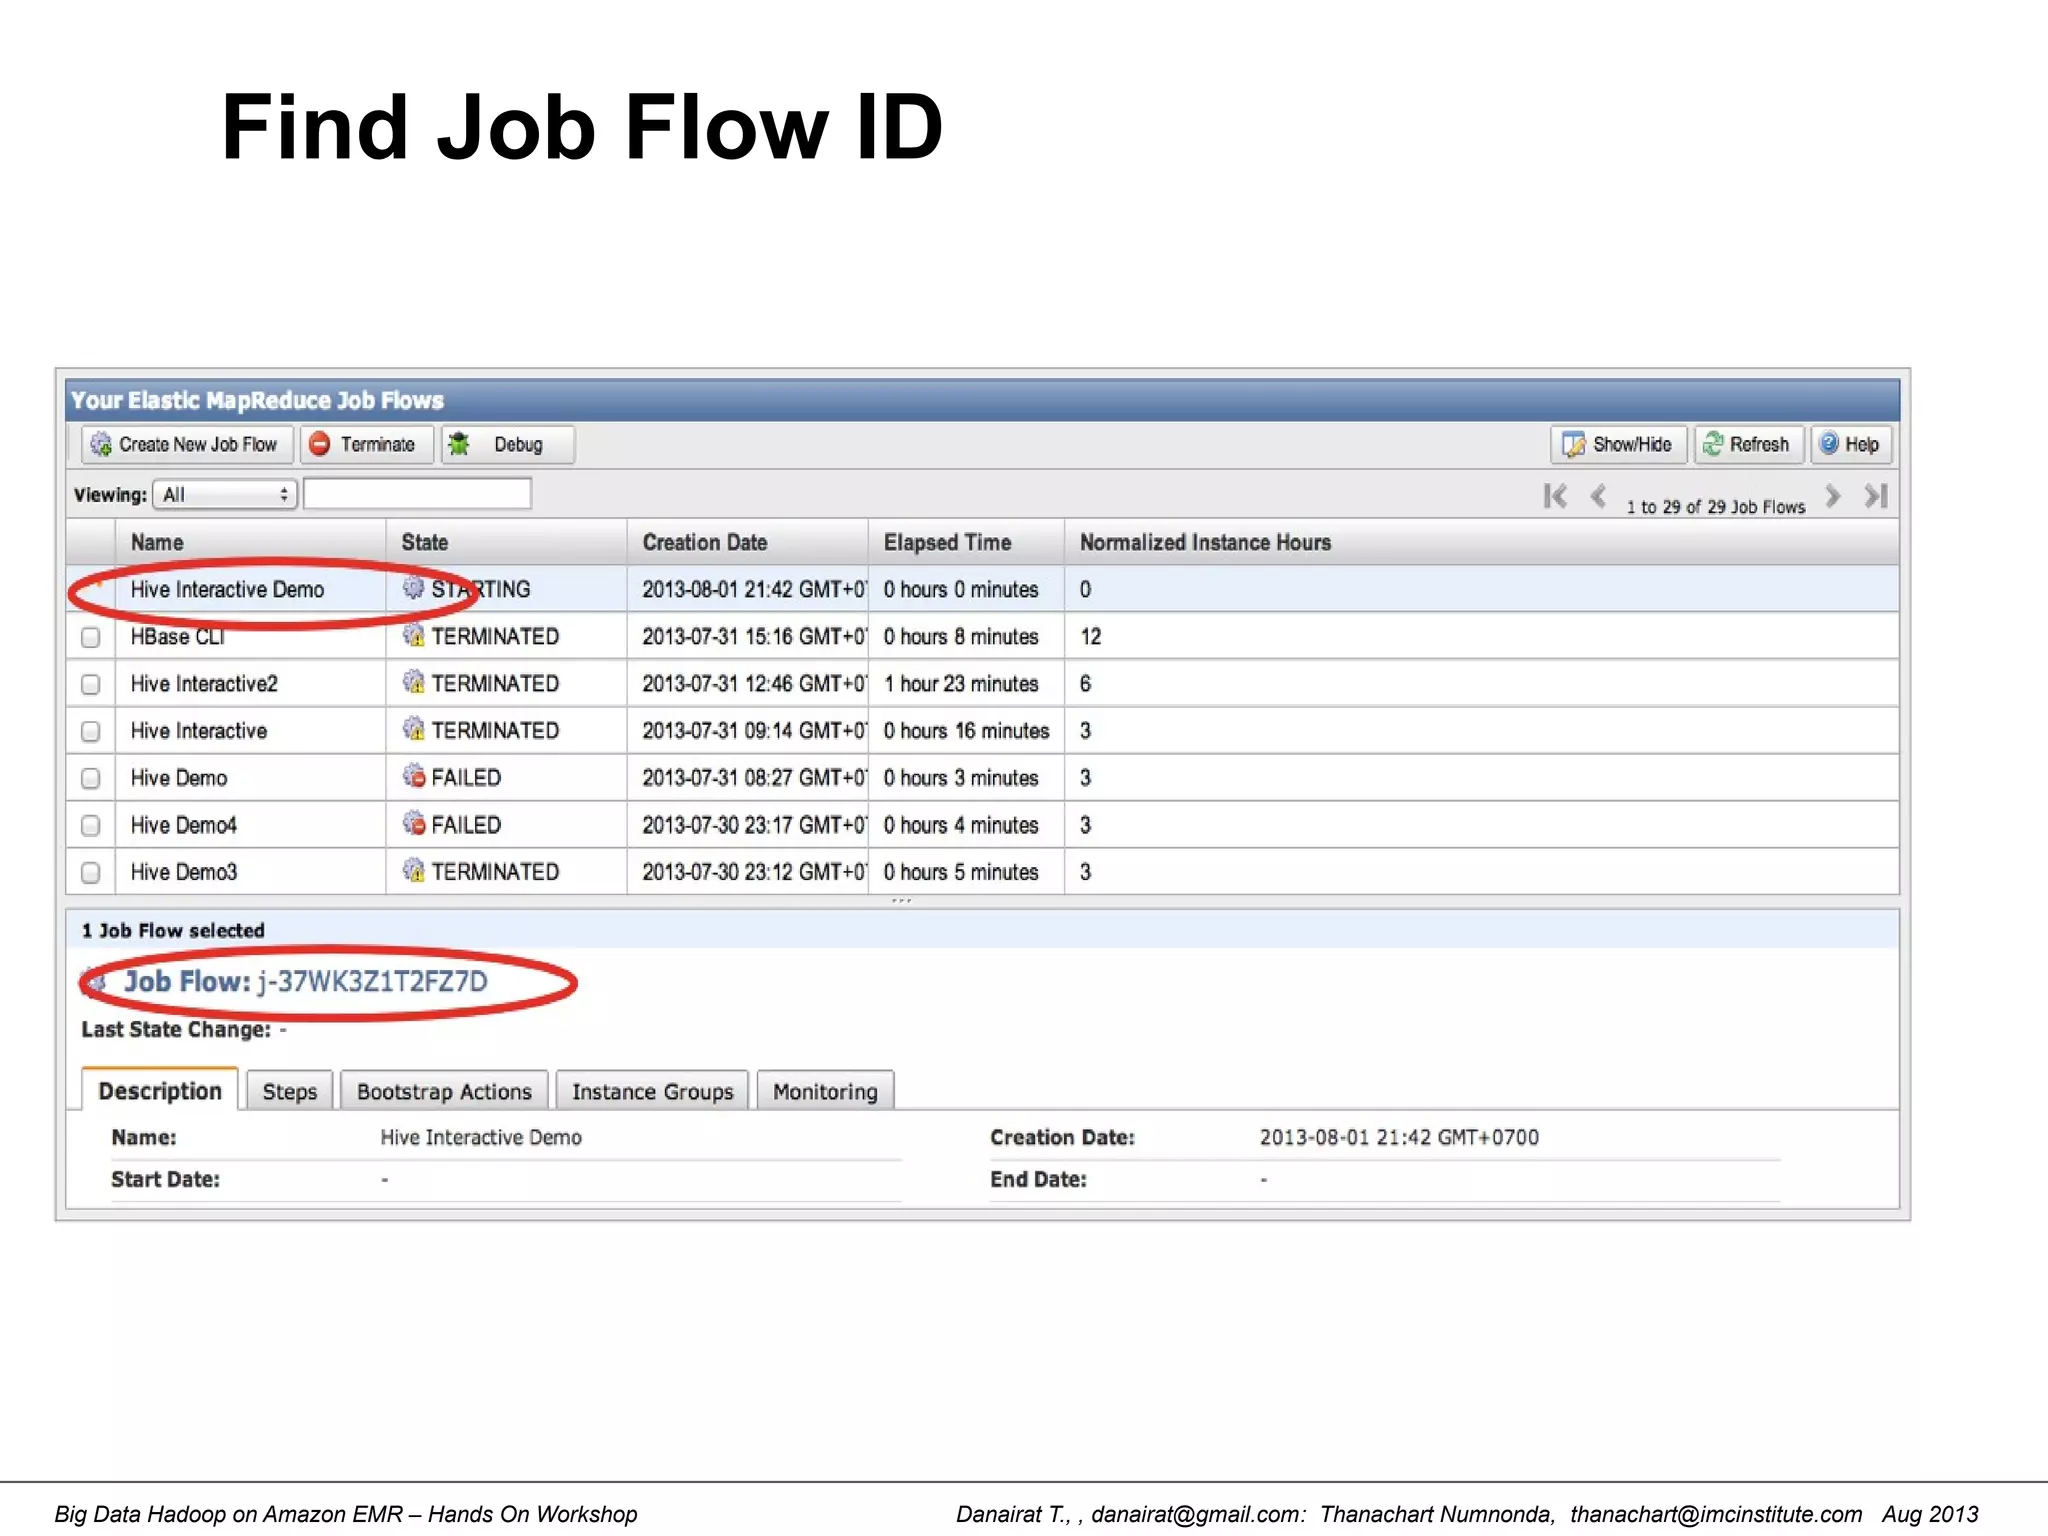Image resolution: width=2048 pixels, height=1536 pixels.
Task: Click the job flow ID j-37WK3Z1T2FZ7D
Action: pyautogui.click(x=372, y=981)
